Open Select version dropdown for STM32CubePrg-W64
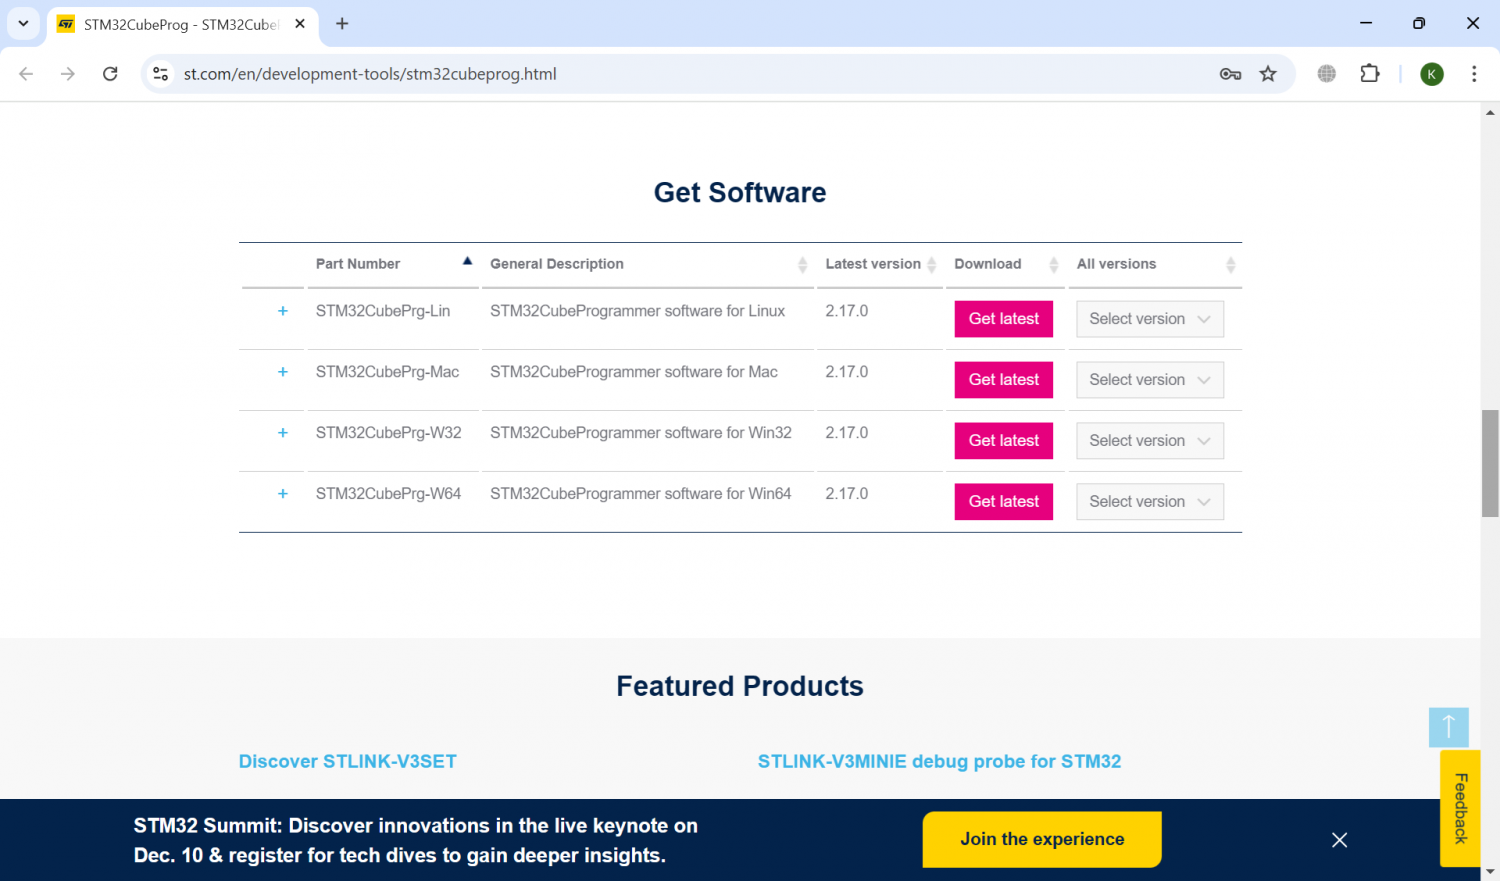The height and width of the screenshot is (881, 1500). (1149, 501)
